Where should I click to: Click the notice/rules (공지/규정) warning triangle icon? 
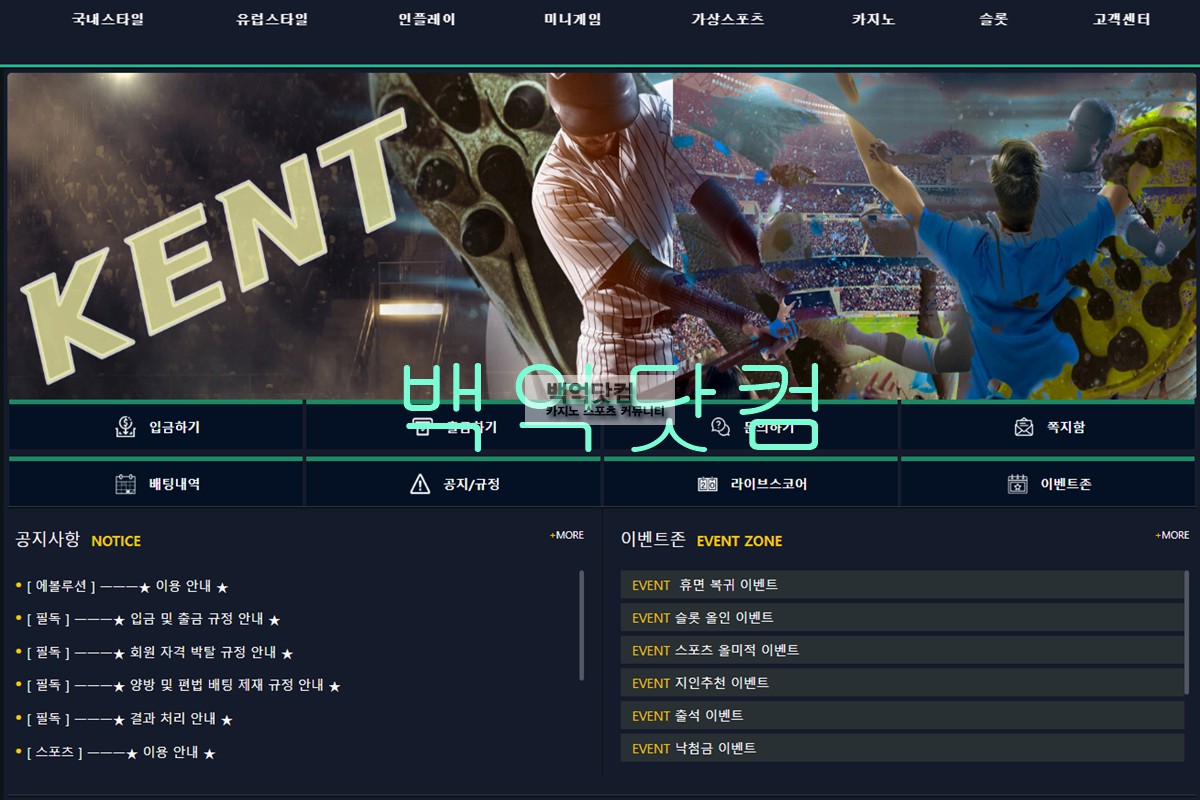(420, 484)
